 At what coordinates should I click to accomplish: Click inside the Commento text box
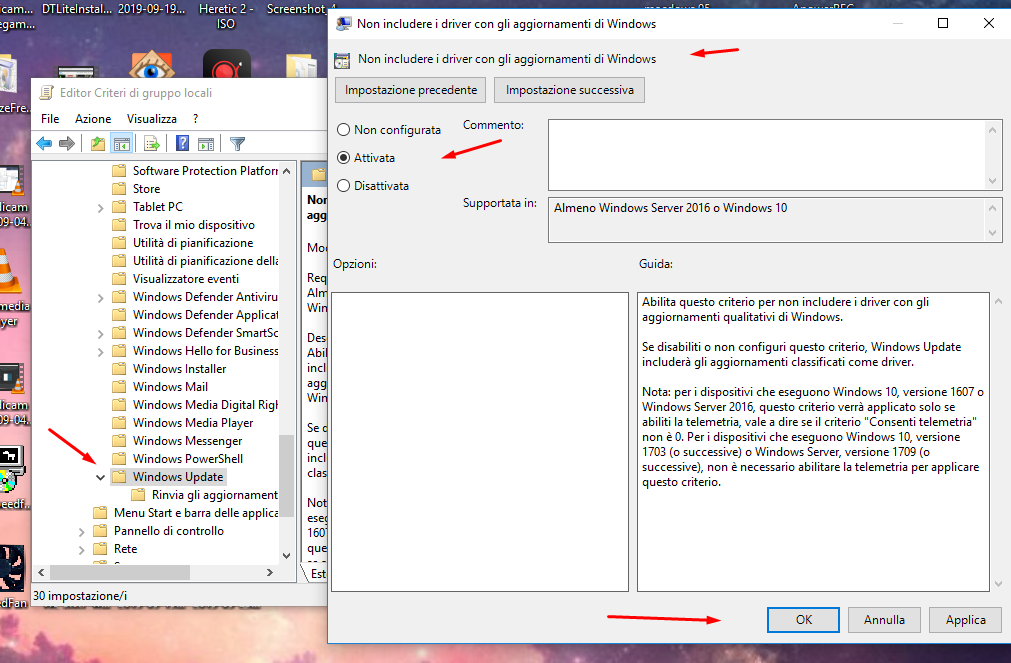(767, 155)
